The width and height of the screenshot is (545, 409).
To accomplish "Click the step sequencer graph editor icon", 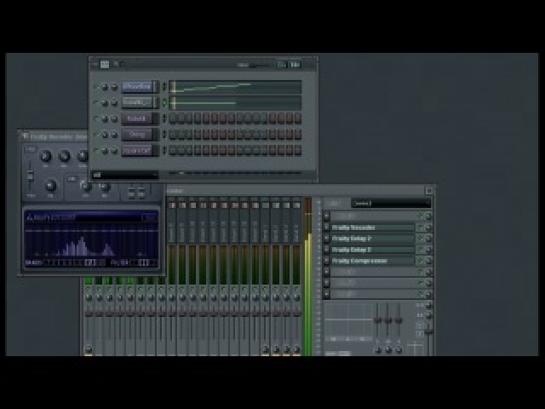I will [x=105, y=64].
